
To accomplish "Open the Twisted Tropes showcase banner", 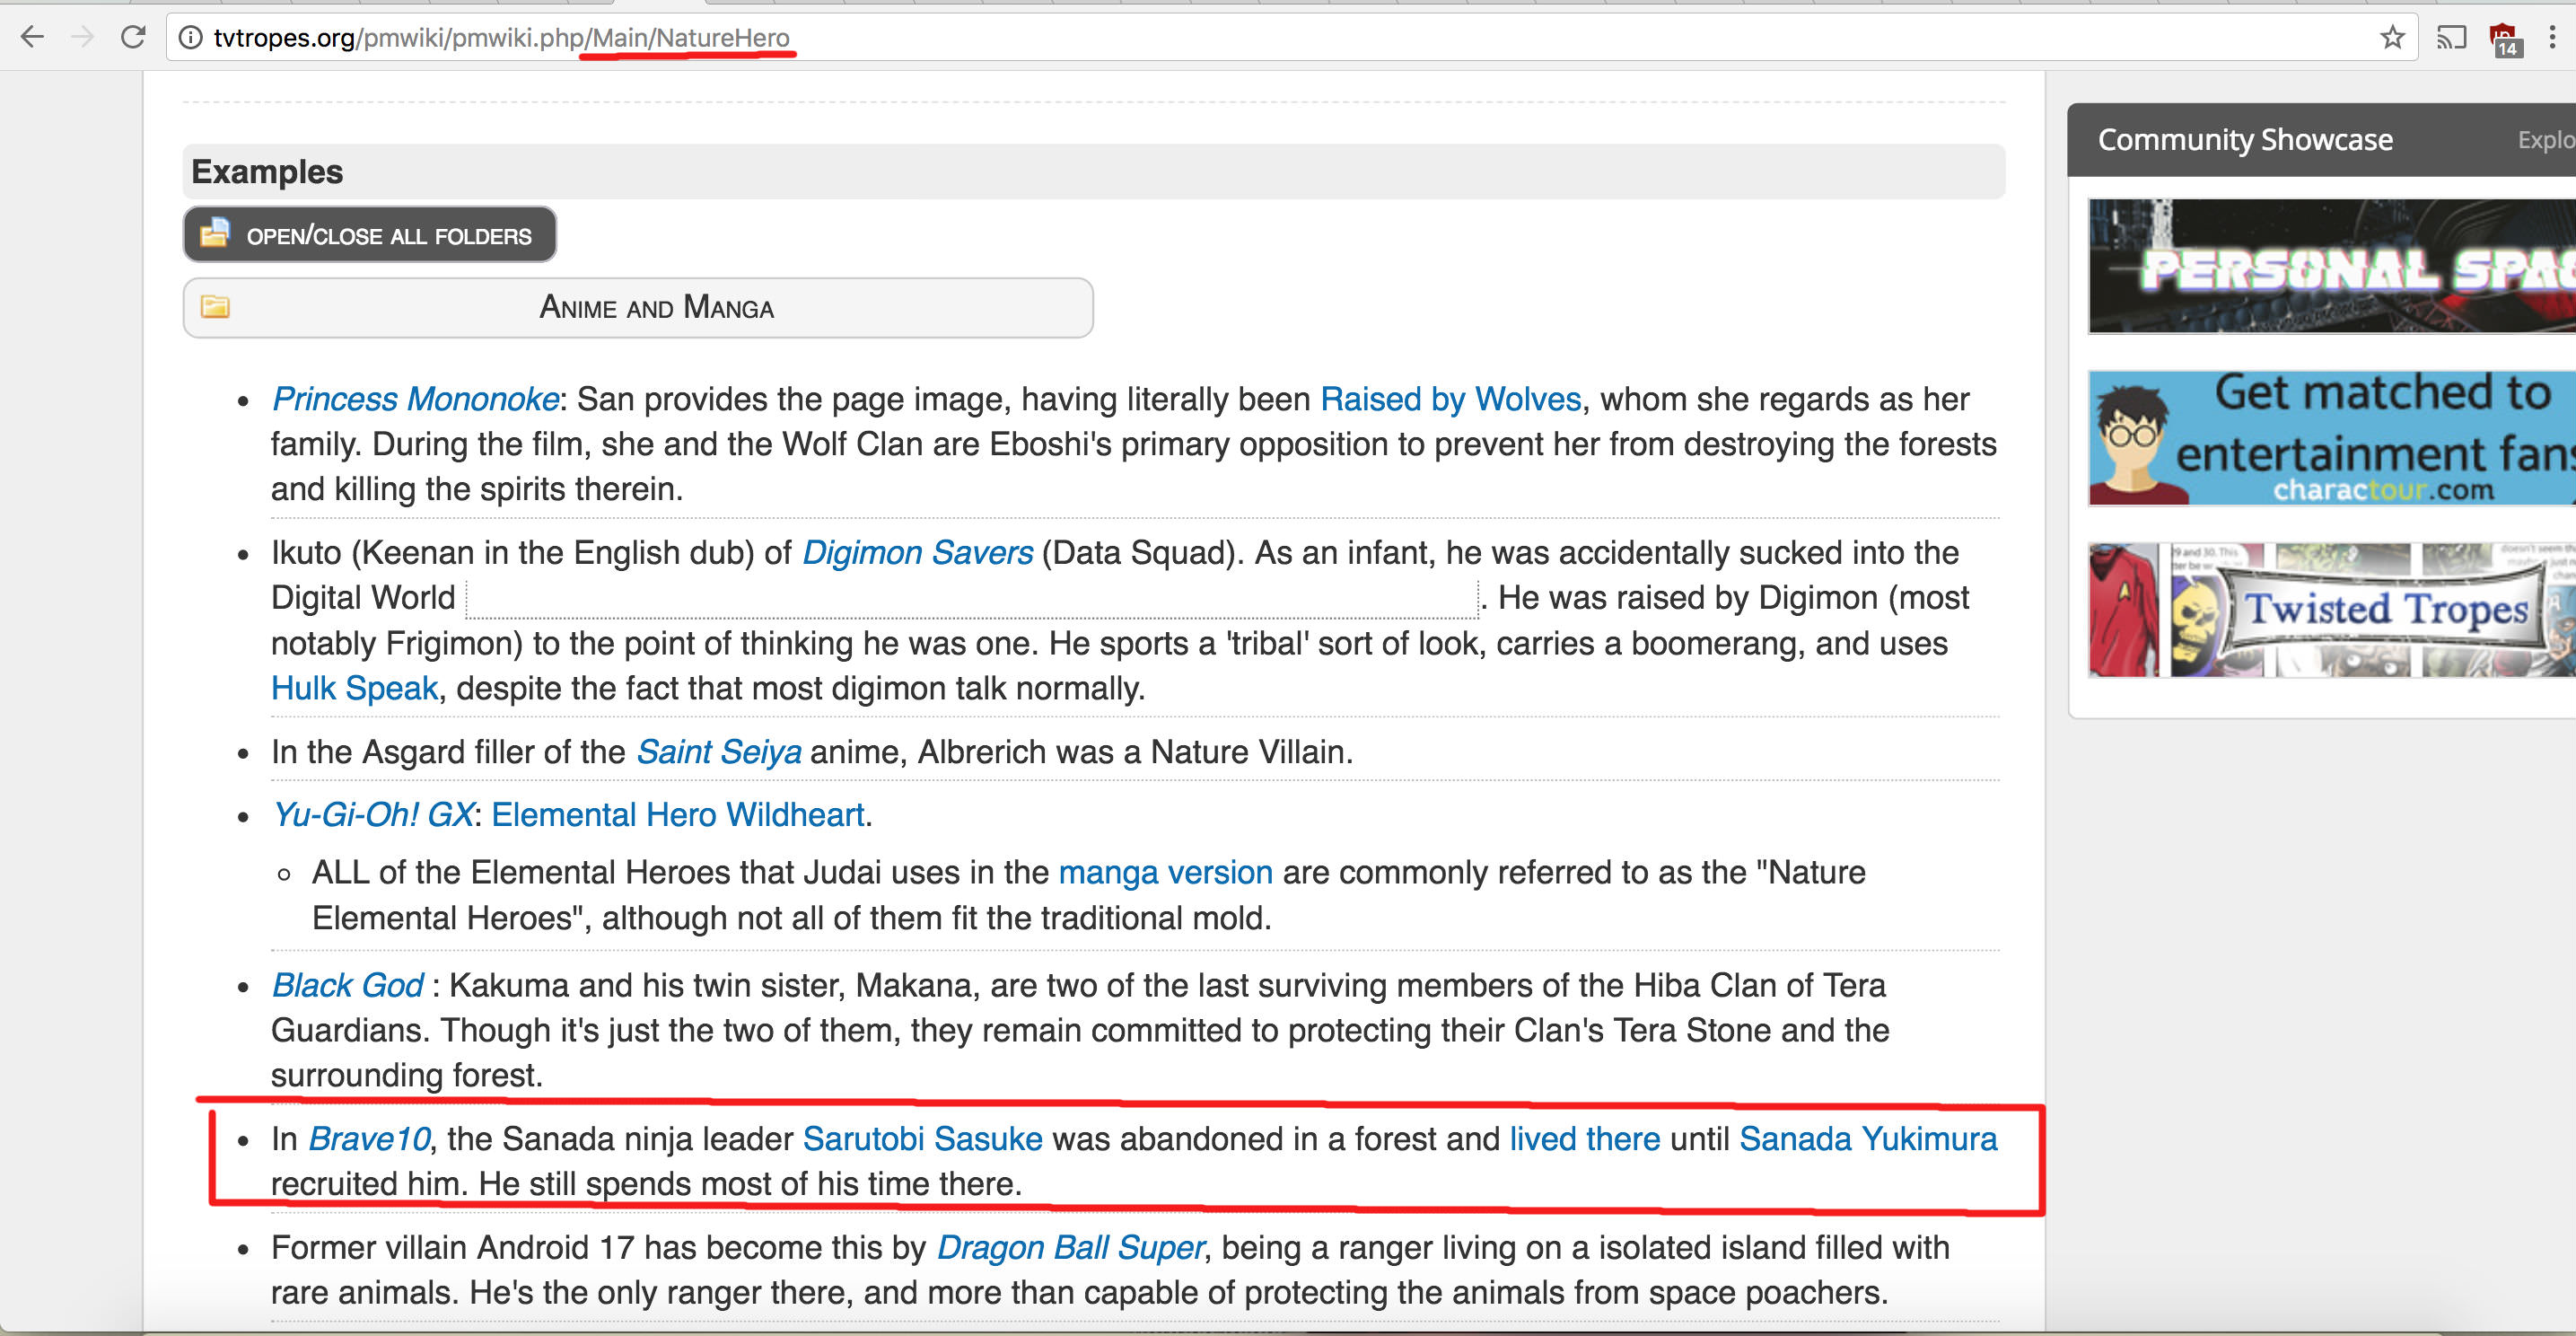I will pyautogui.click(x=2331, y=609).
